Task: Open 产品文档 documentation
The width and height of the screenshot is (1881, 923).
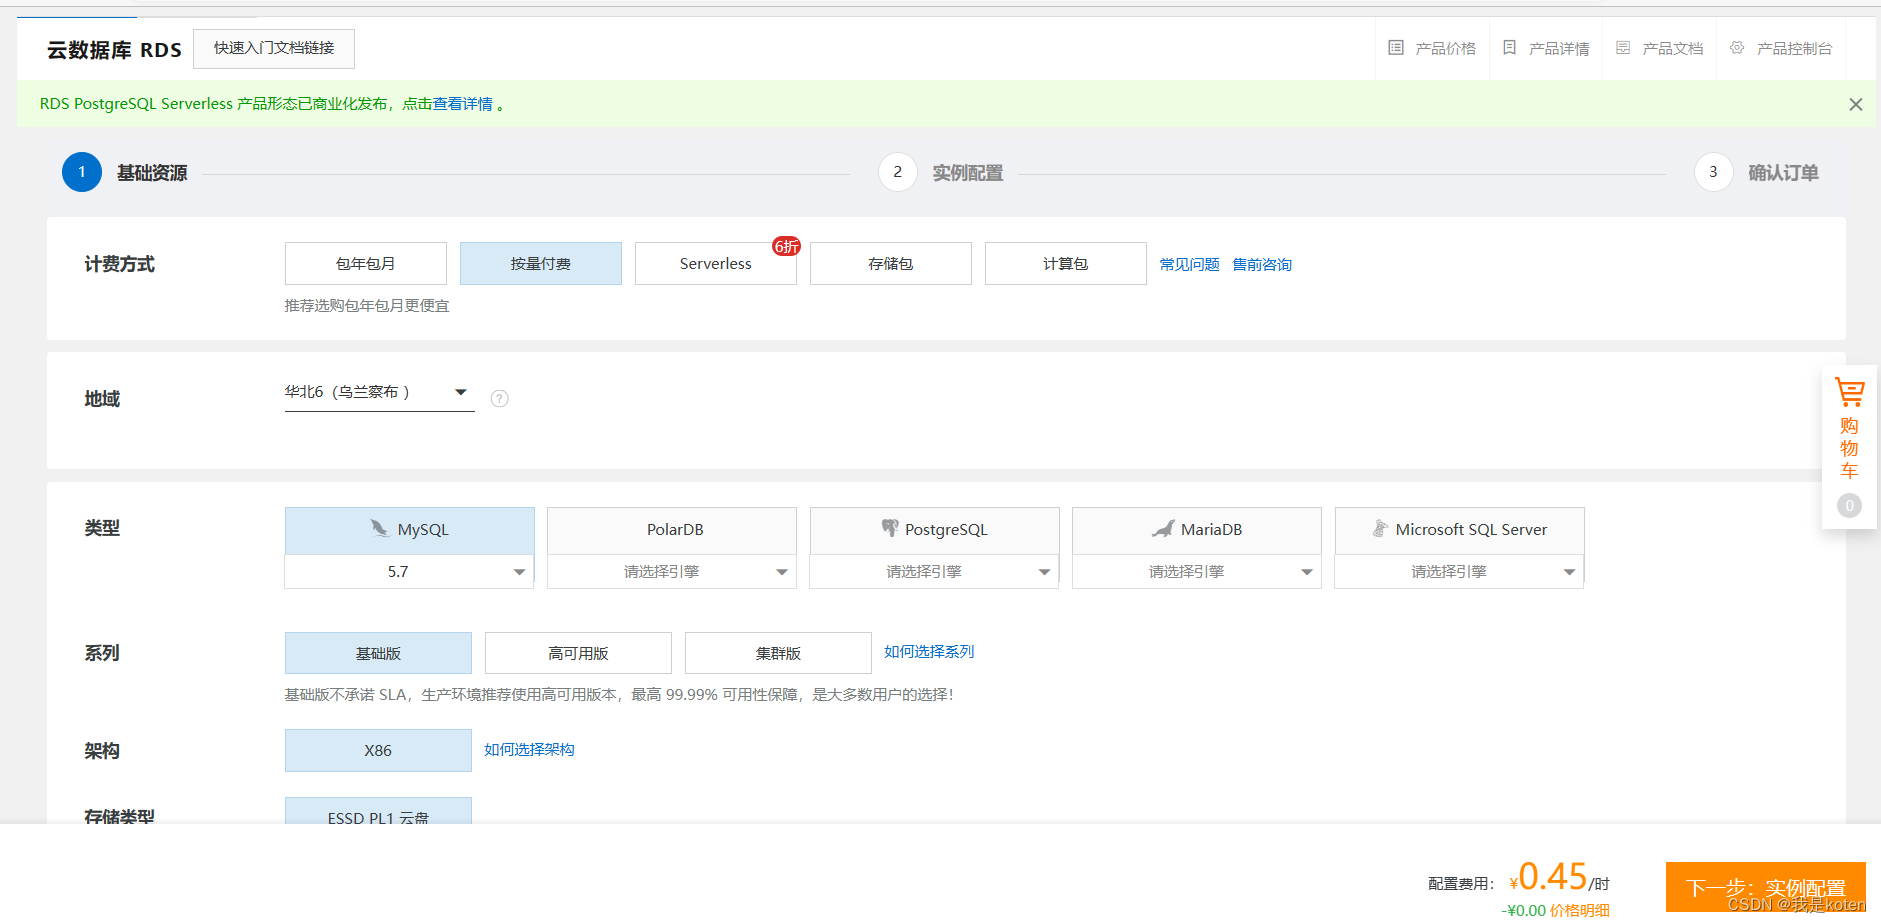Action: [x=1672, y=48]
